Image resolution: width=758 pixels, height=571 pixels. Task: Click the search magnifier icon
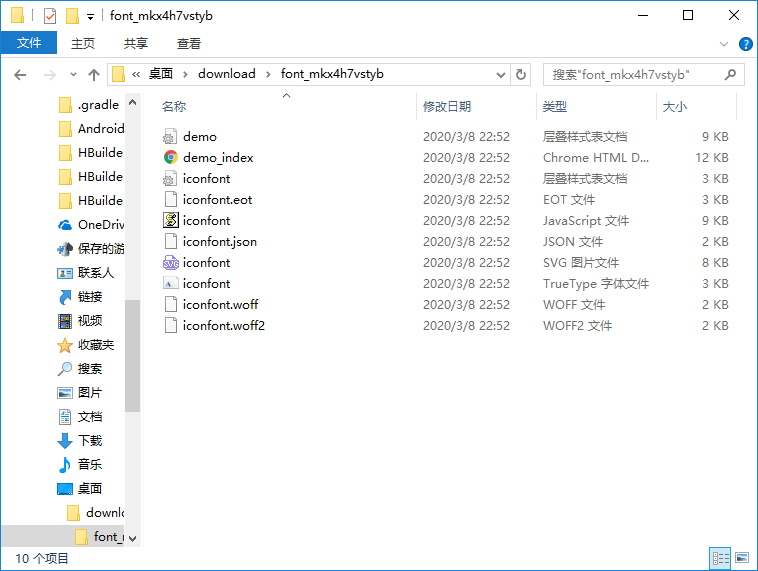730,74
